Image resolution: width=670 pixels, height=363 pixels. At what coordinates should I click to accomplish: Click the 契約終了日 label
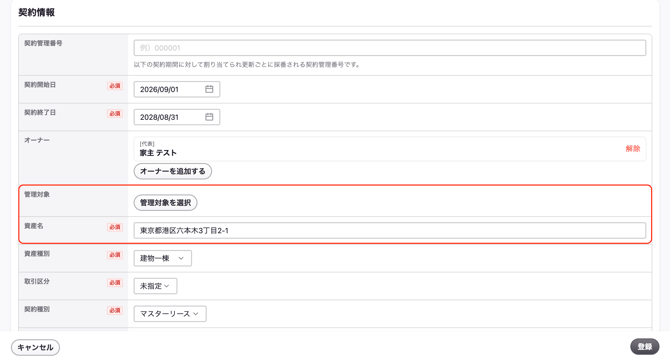pyautogui.click(x=40, y=113)
